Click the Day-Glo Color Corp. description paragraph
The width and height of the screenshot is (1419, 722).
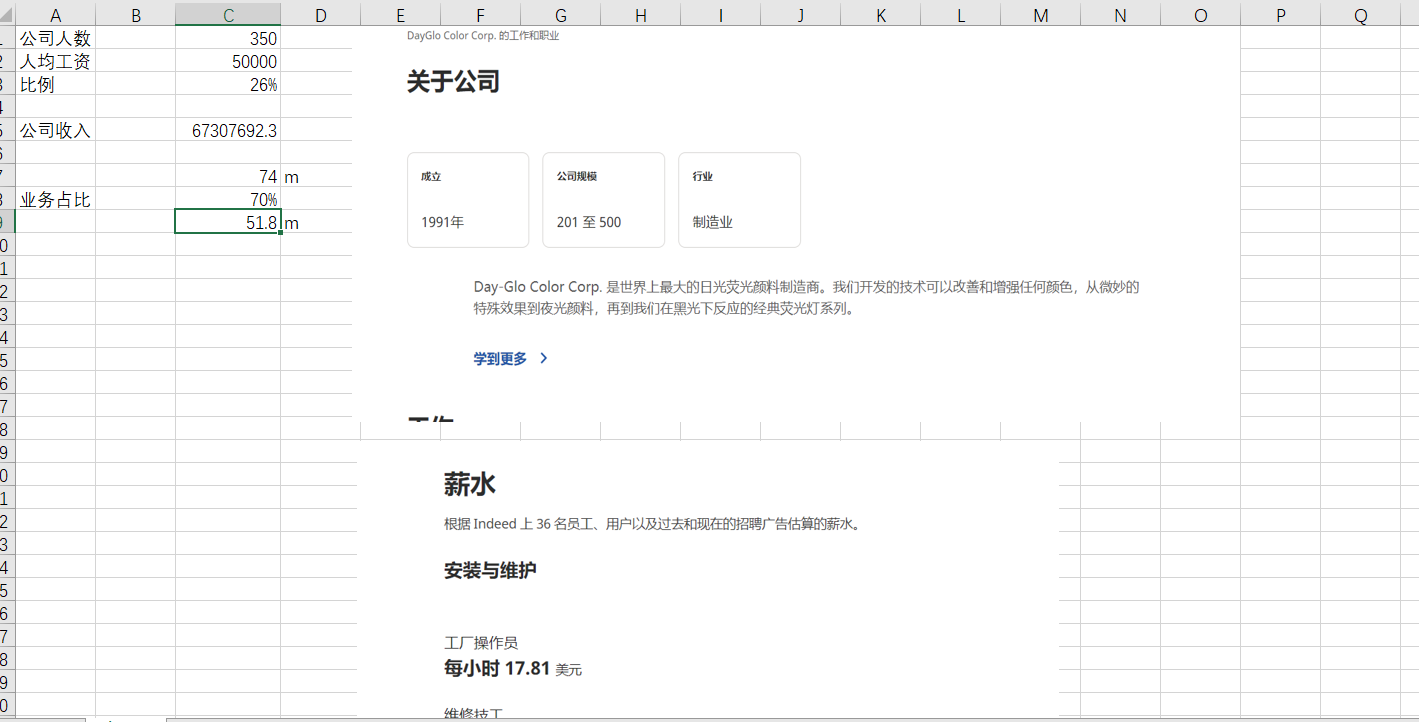coord(806,298)
